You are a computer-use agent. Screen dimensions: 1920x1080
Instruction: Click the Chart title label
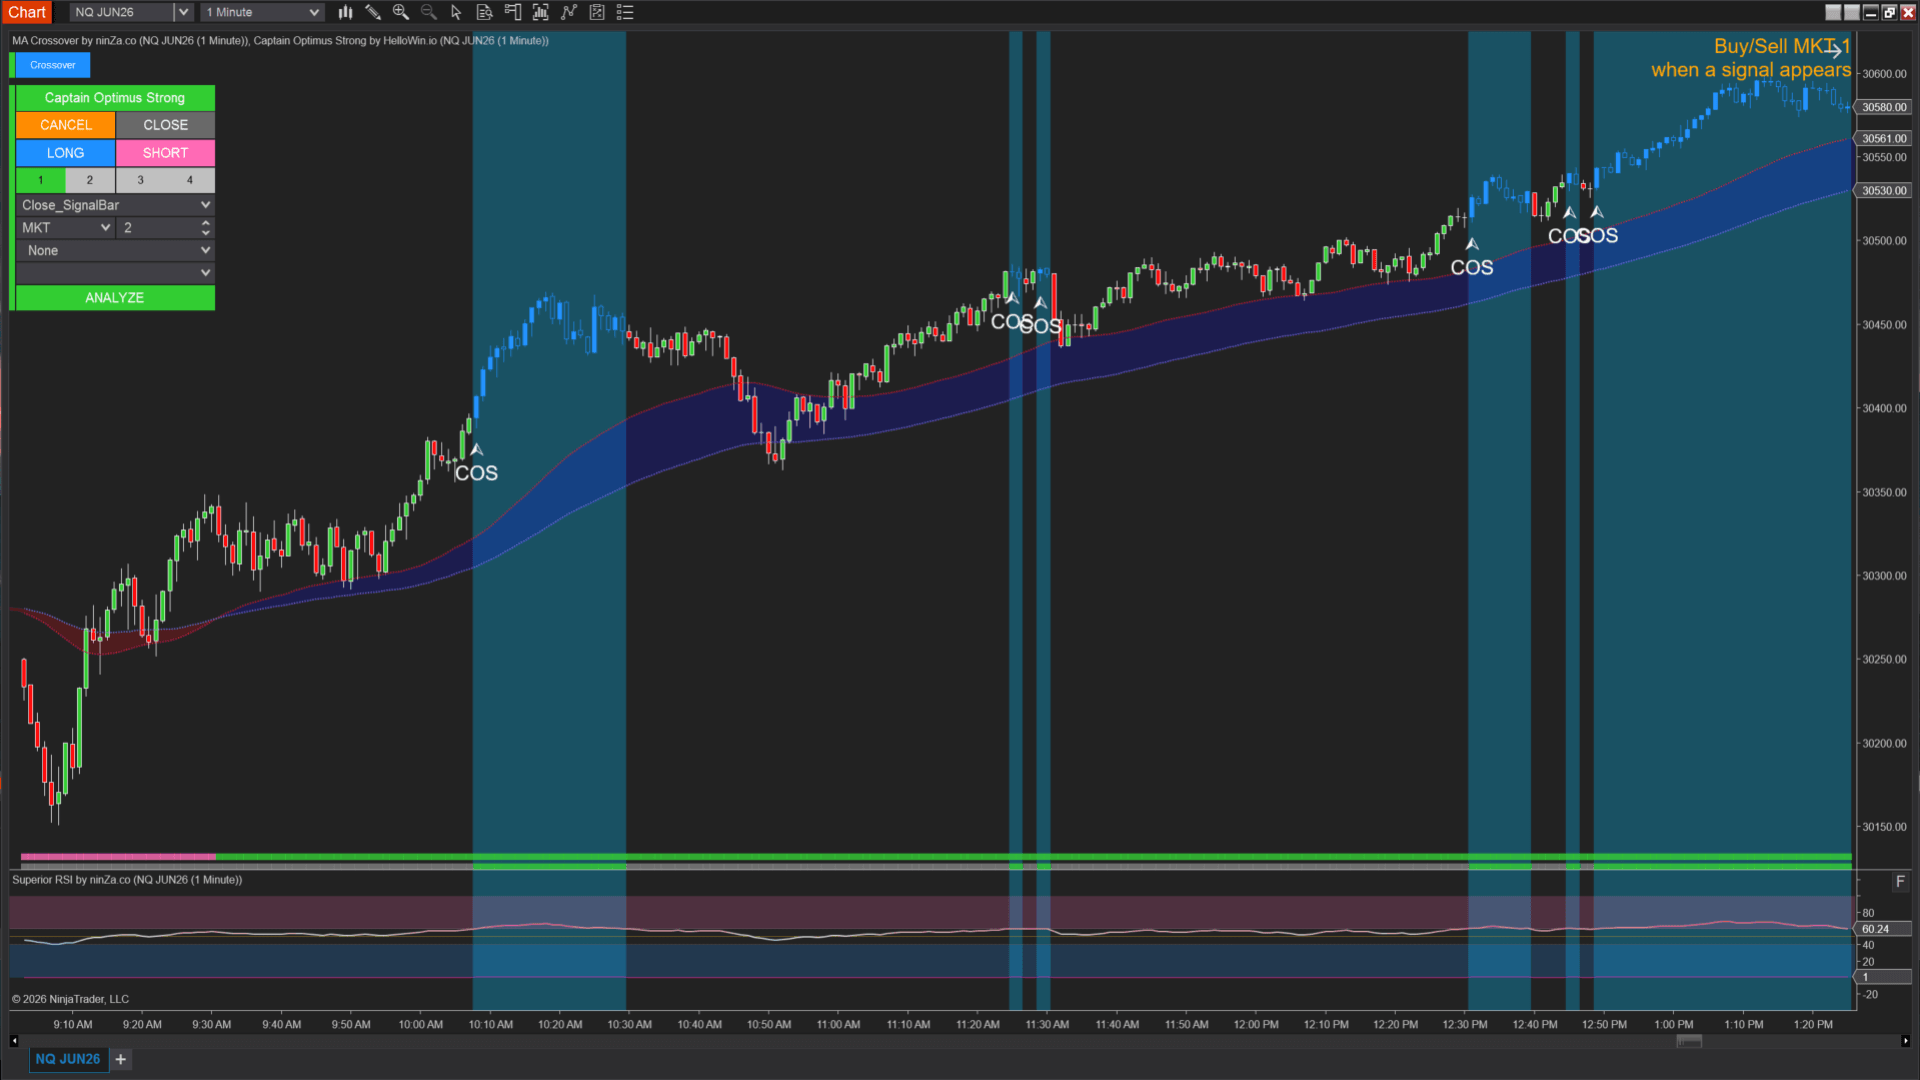coord(28,12)
